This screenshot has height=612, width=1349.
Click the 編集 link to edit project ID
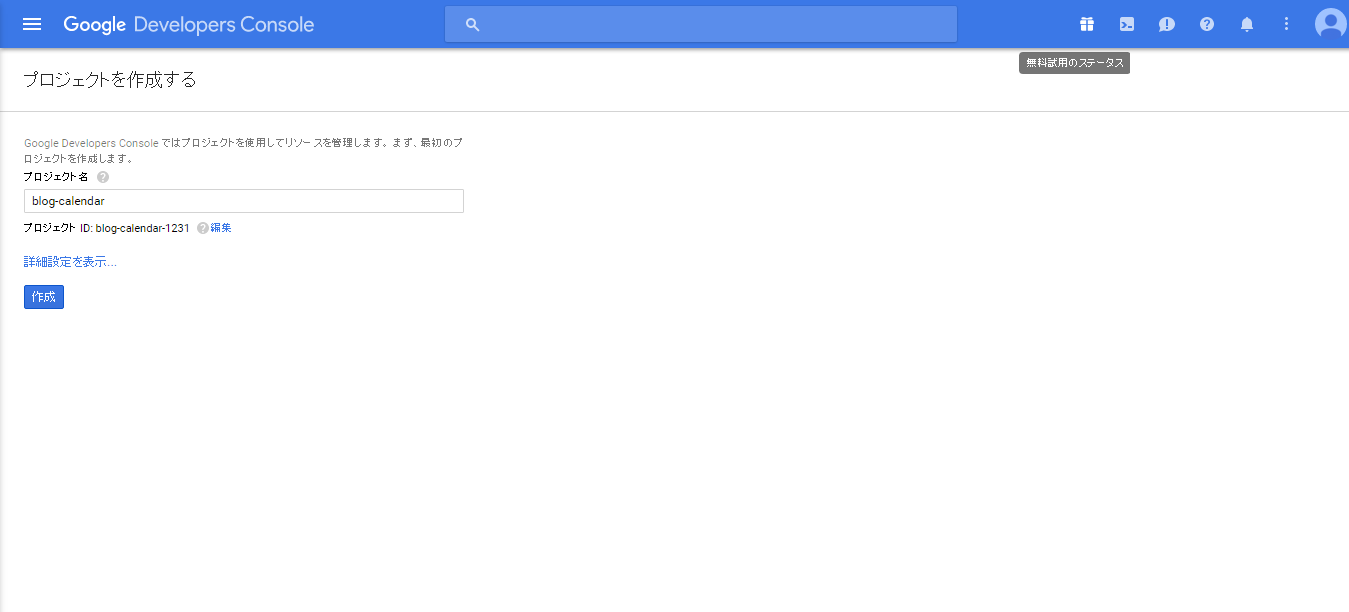click(221, 228)
